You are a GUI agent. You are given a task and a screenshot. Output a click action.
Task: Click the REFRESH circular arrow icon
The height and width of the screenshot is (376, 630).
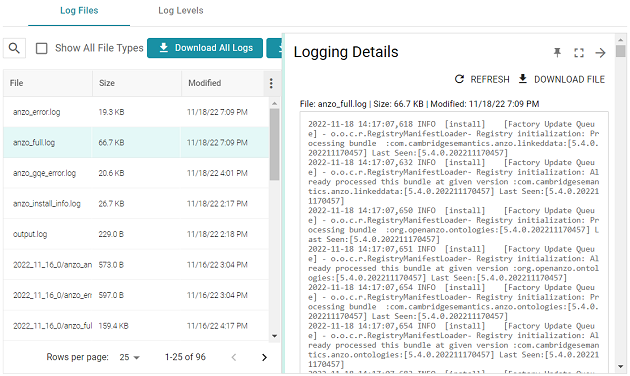[x=459, y=79]
